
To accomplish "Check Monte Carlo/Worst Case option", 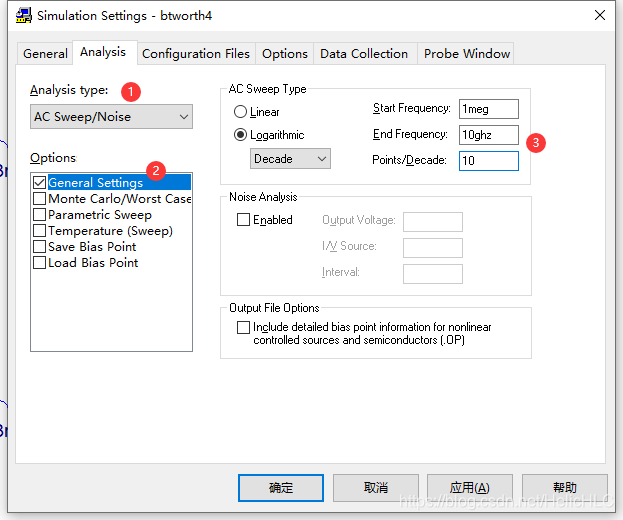I will click(x=40, y=199).
